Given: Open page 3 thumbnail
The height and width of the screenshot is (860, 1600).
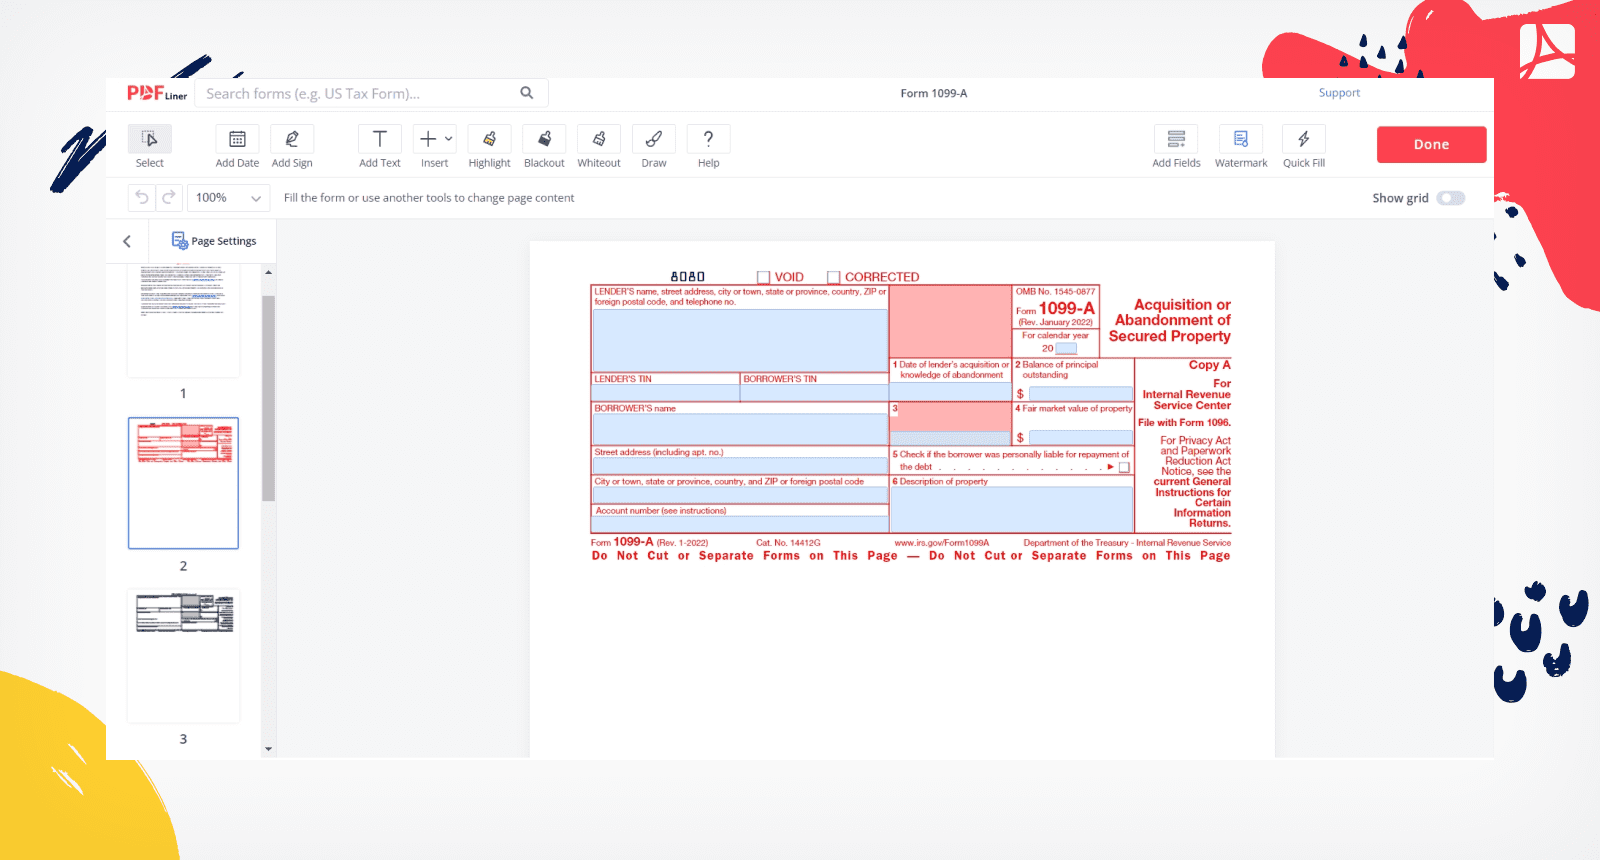Looking at the screenshot, I should click(x=183, y=656).
